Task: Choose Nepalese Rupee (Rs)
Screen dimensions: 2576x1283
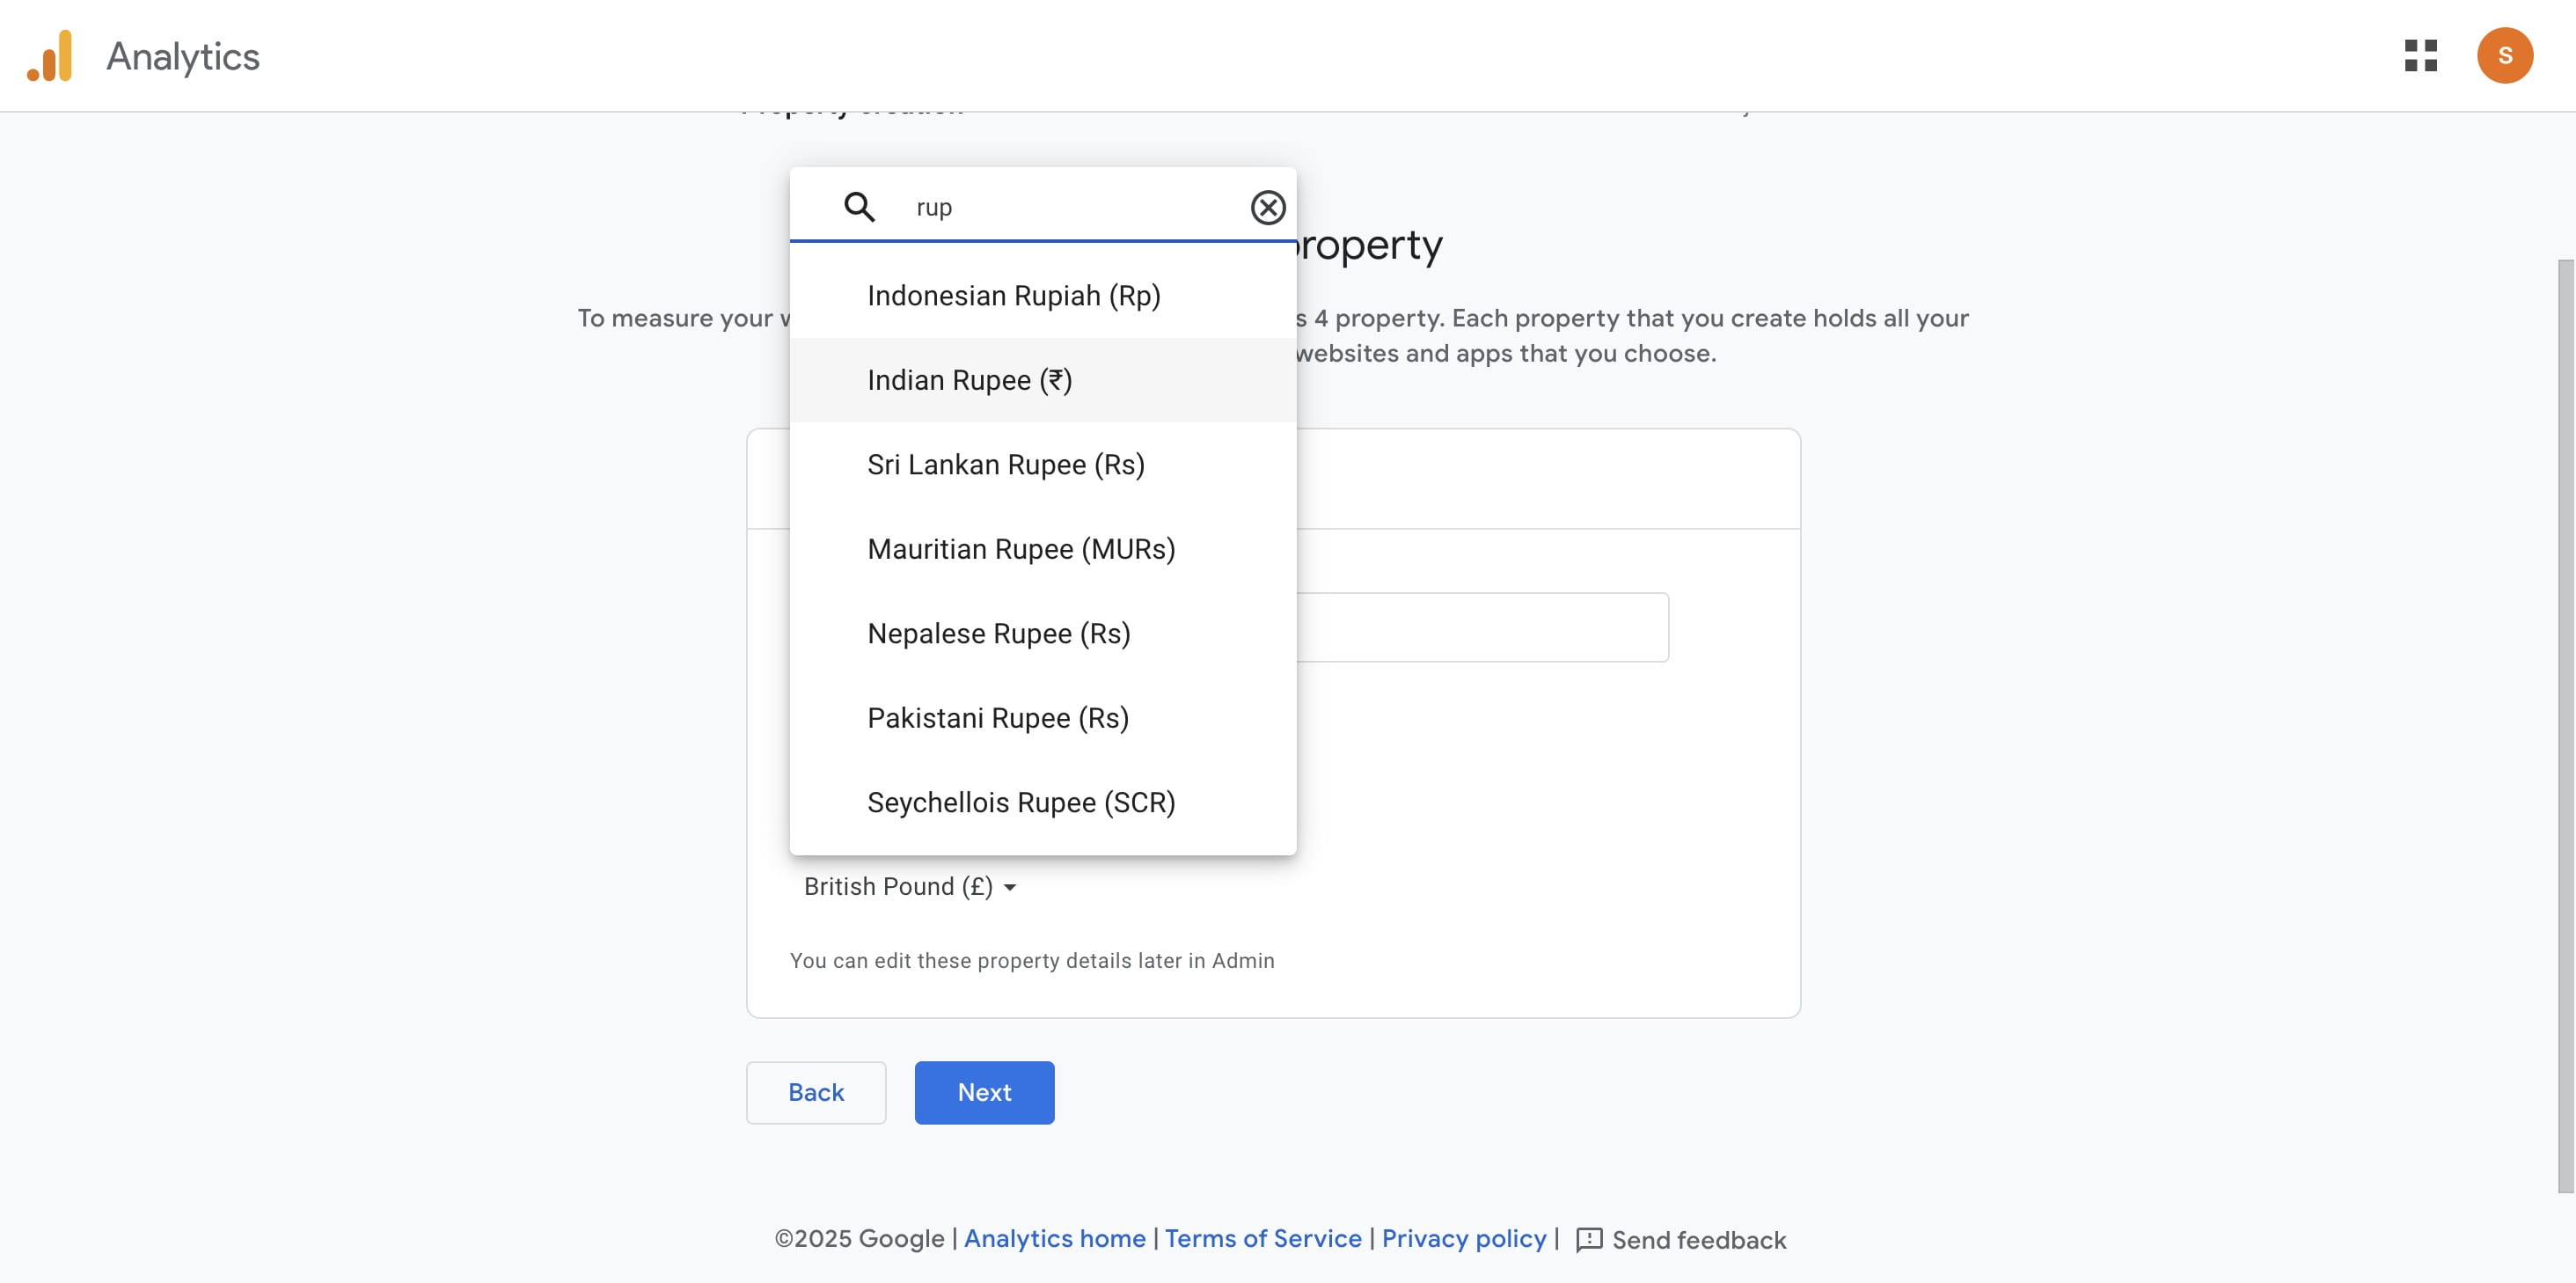Action: coord(998,634)
